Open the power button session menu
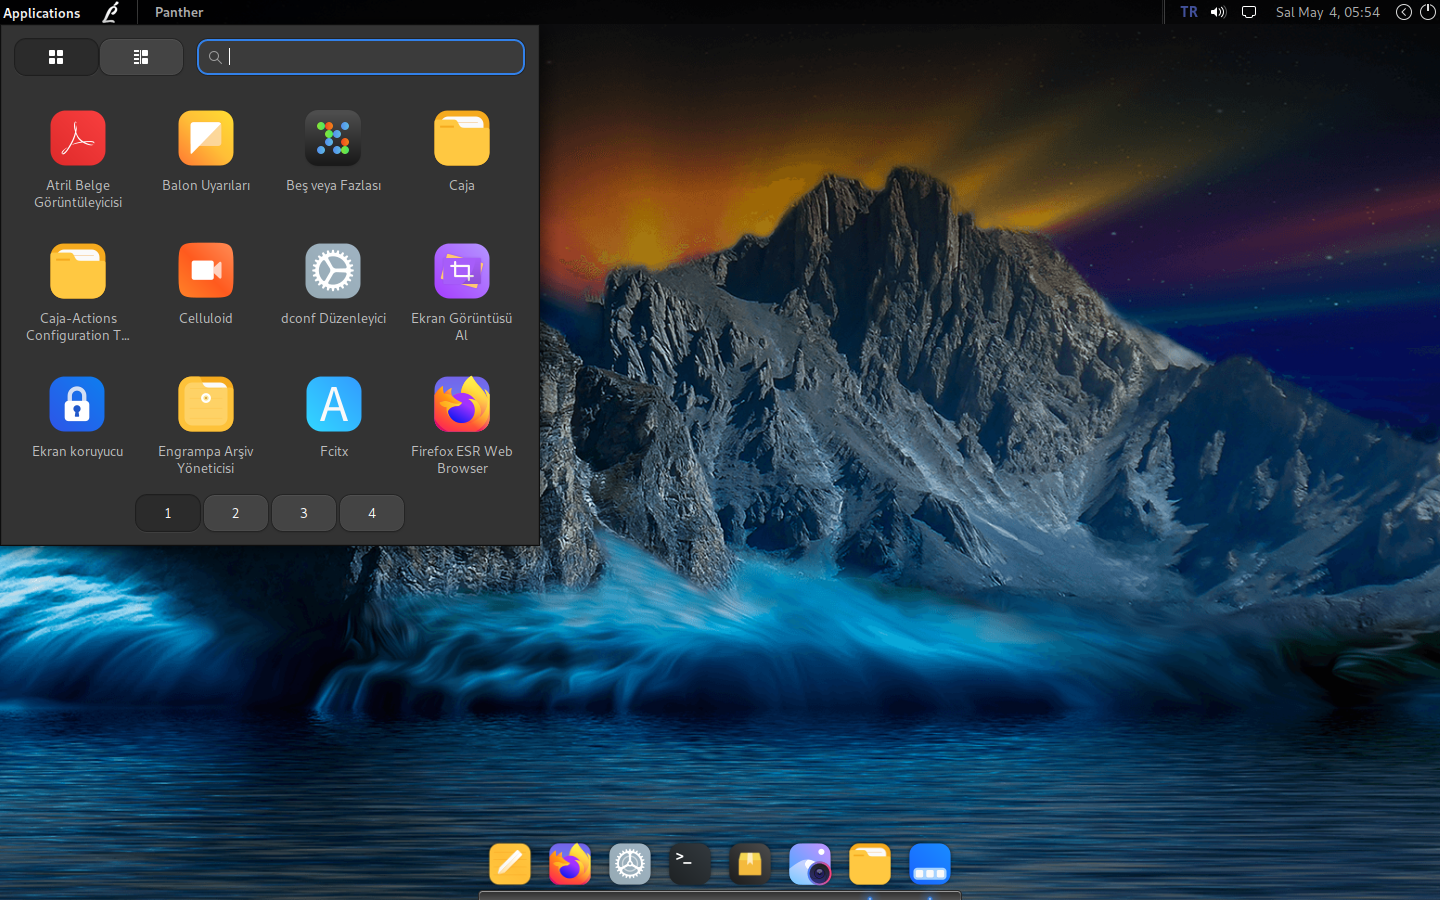Screen dimensions: 1440x900 [x=1428, y=12]
